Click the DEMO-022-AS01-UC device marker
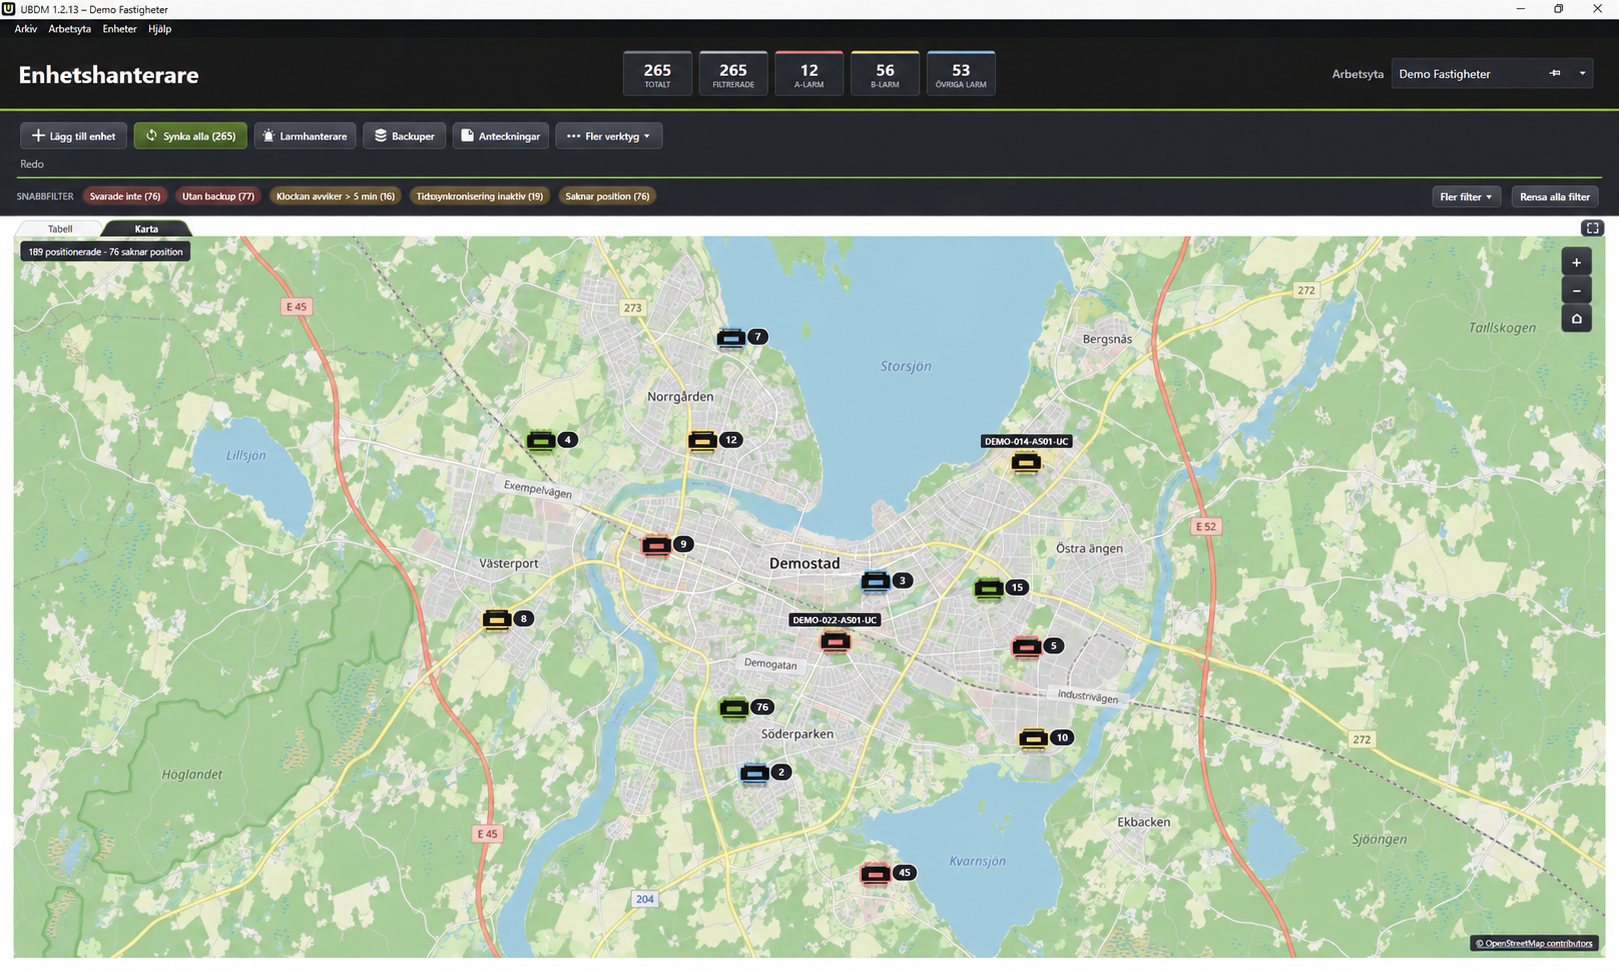This screenshot has height=971, width=1619. [835, 641]
